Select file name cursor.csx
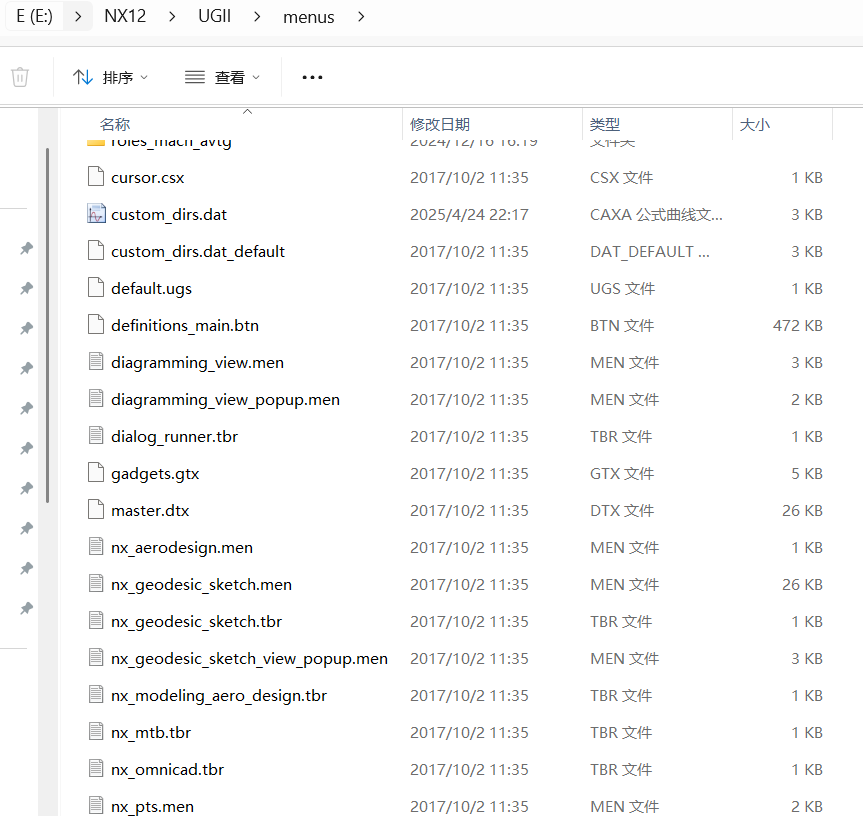Image resolution: width=863 pixels, height=816 pixels. (x=148, y=178)
